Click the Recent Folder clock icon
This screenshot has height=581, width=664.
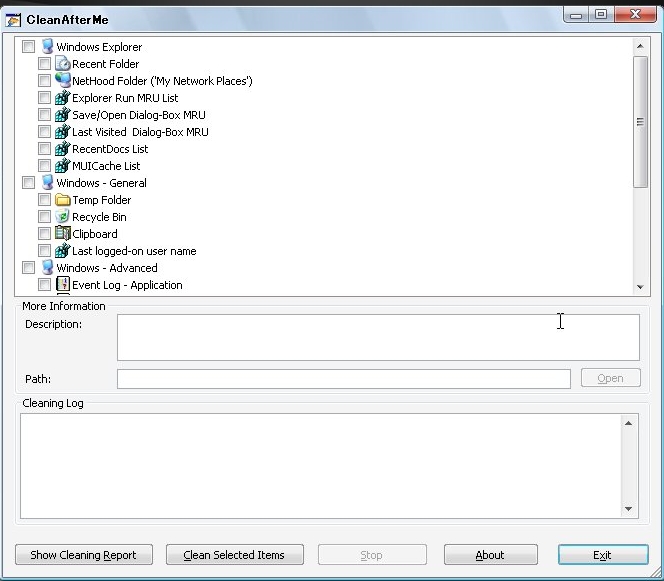(x=63, y=64)
